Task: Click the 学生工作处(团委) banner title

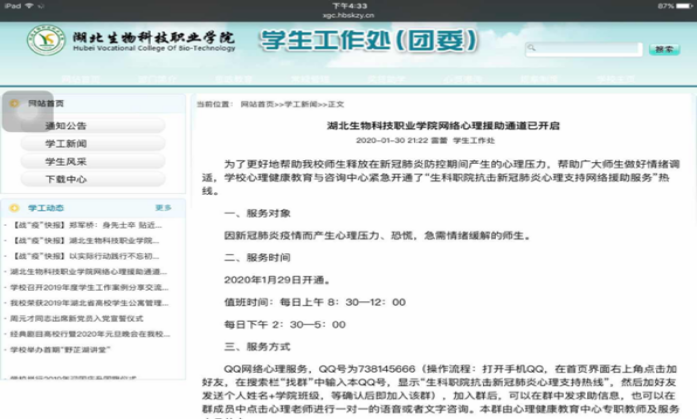Action: 369,40
